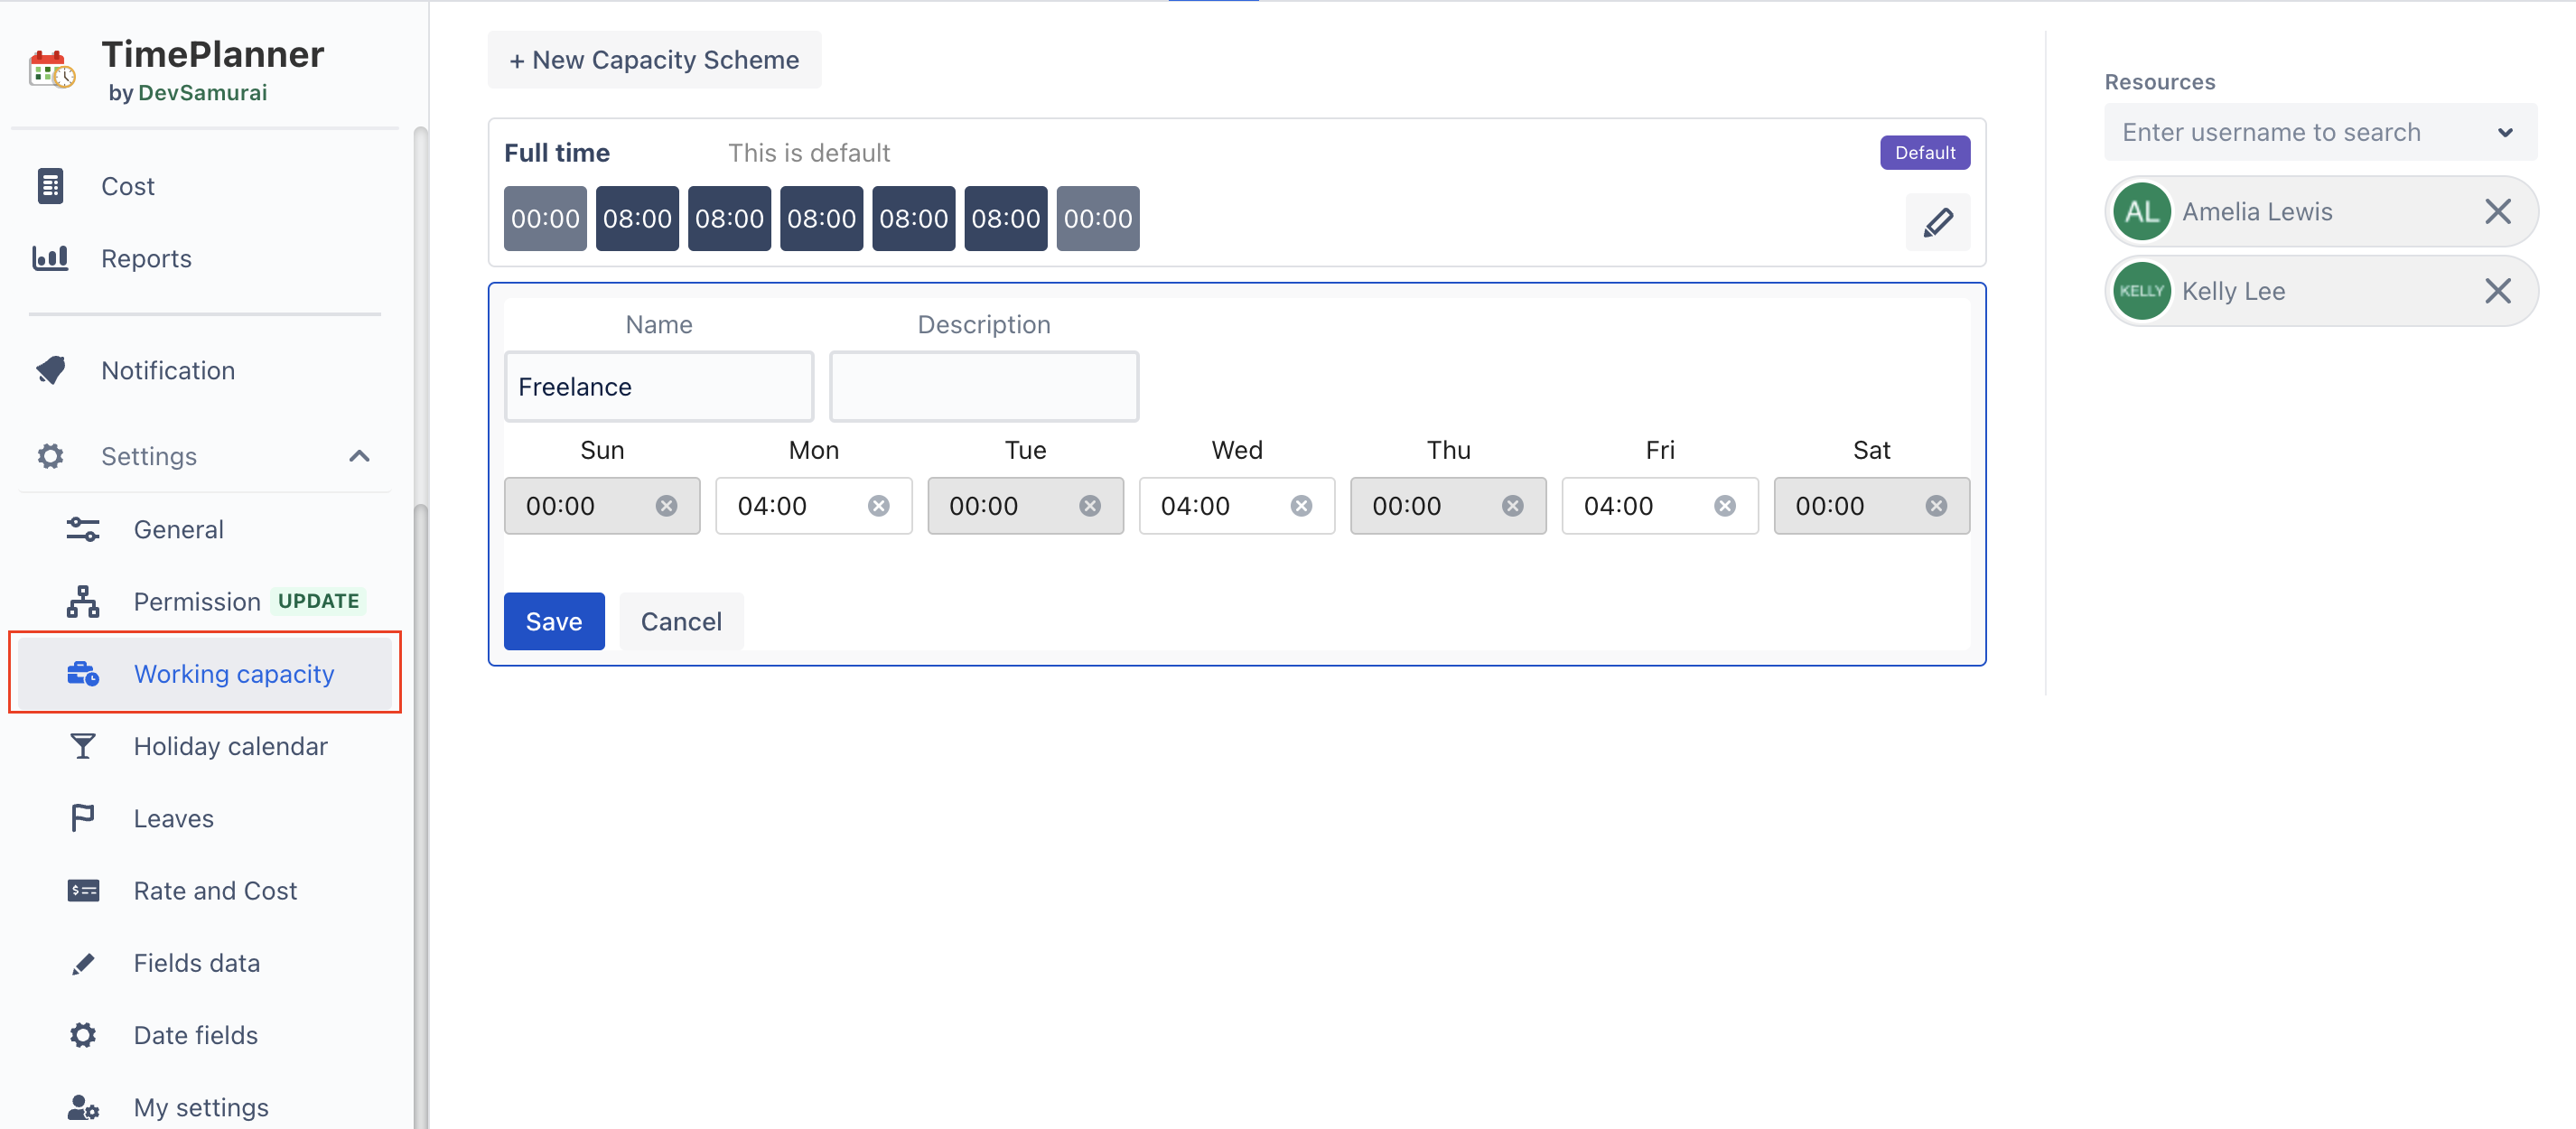Clear the Thu hours value
Viewport: 2576px width, 1129px height.
pos(1513,506)
